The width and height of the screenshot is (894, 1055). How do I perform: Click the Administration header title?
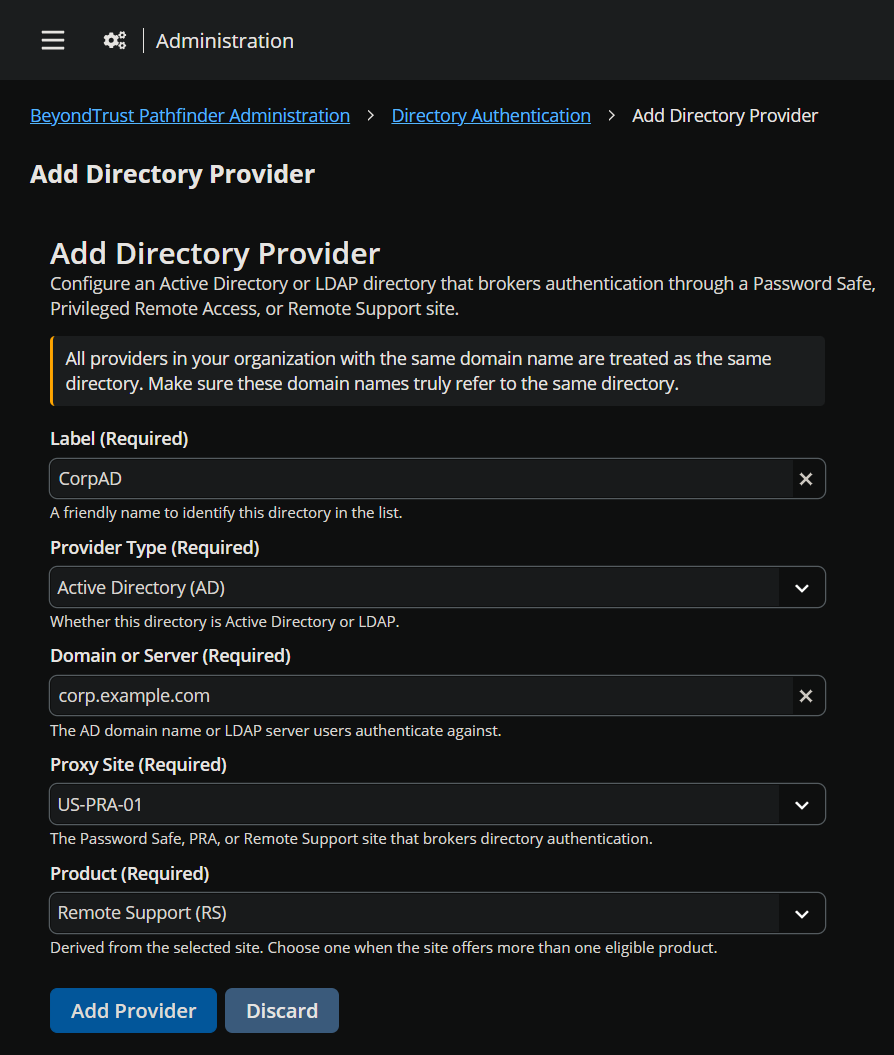pyautogui.click(x=225, y=41)
